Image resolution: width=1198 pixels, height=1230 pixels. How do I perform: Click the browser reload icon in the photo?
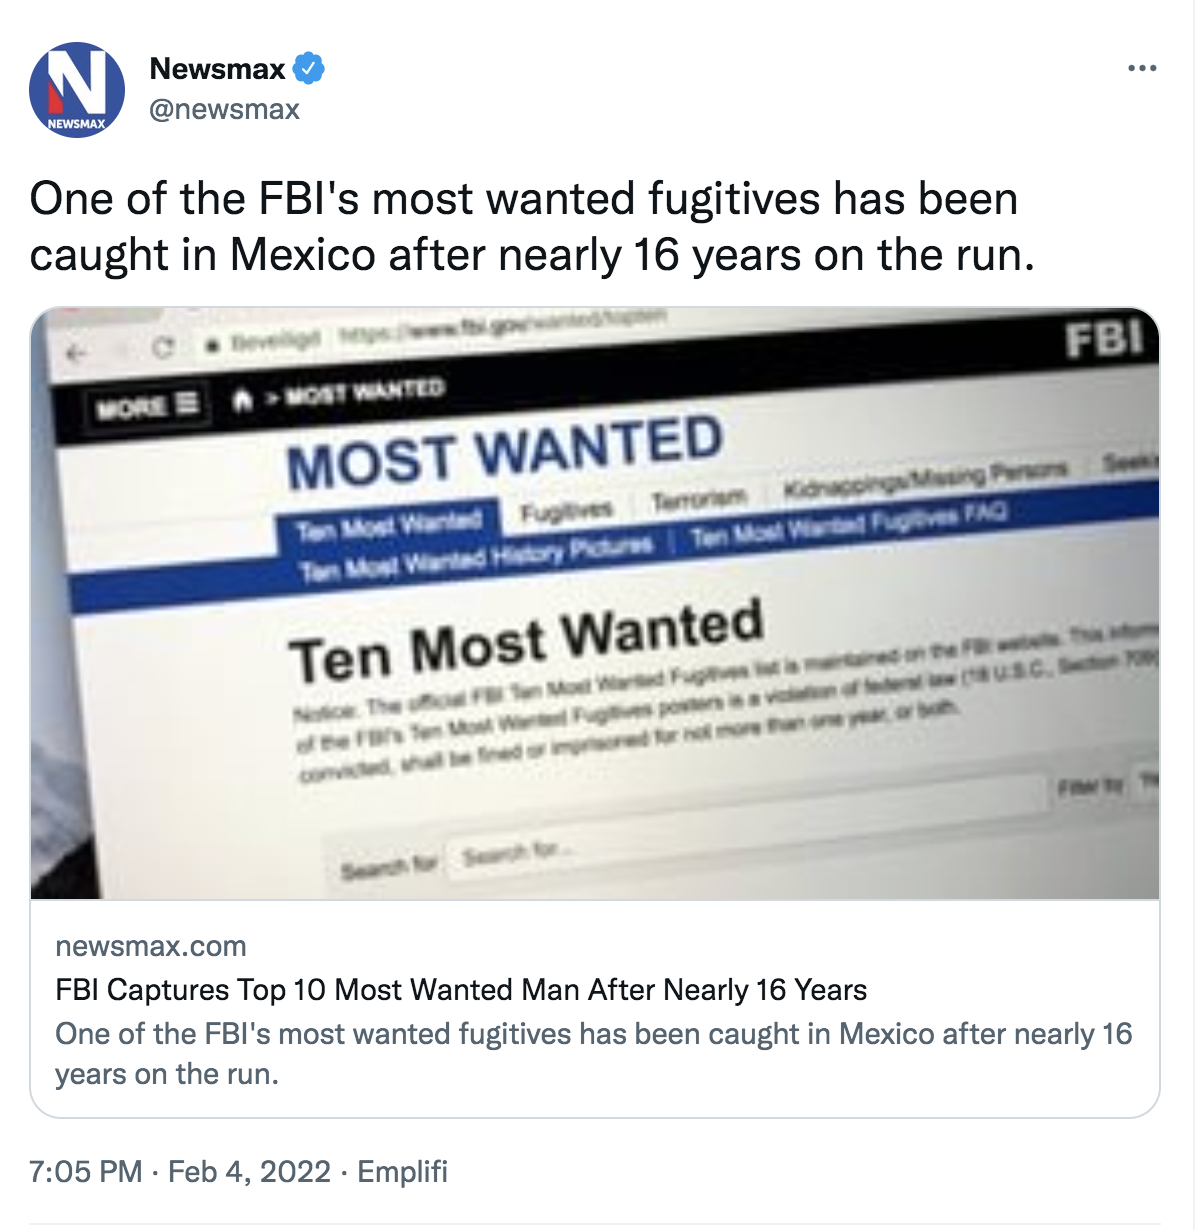pos(163,348)
